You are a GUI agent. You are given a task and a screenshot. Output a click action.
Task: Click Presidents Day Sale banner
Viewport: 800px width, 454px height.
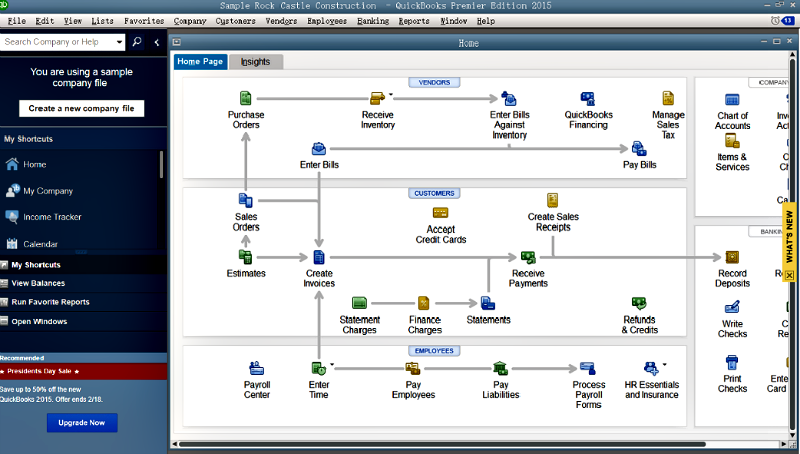tap(83, 371)
